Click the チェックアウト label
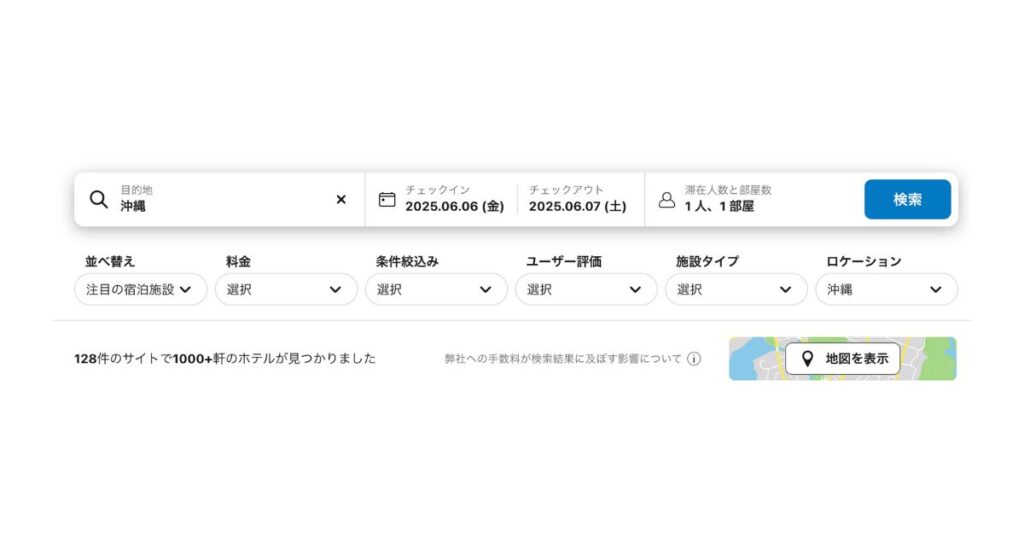Image resolution: width=1024 pixels, height=538 pixels. pos(566,189)
